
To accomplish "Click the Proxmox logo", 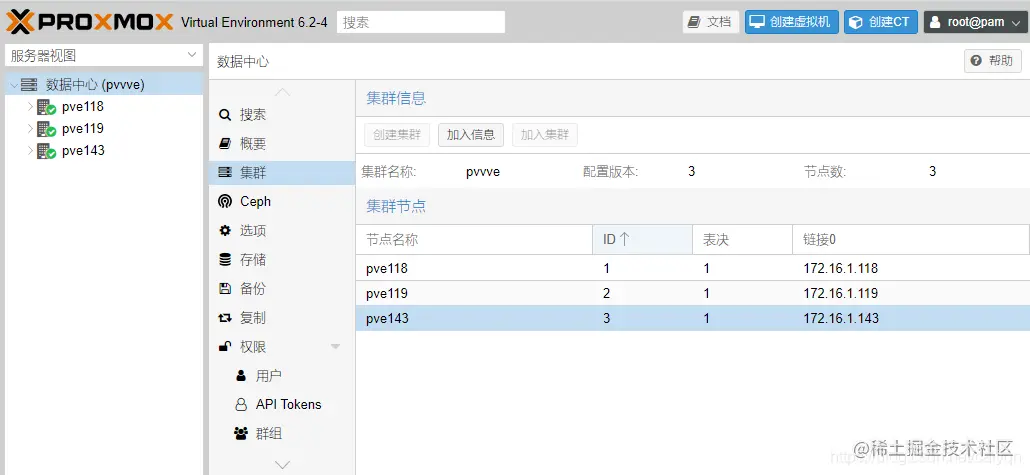I will pyautogui.click(x=90, y=22).
